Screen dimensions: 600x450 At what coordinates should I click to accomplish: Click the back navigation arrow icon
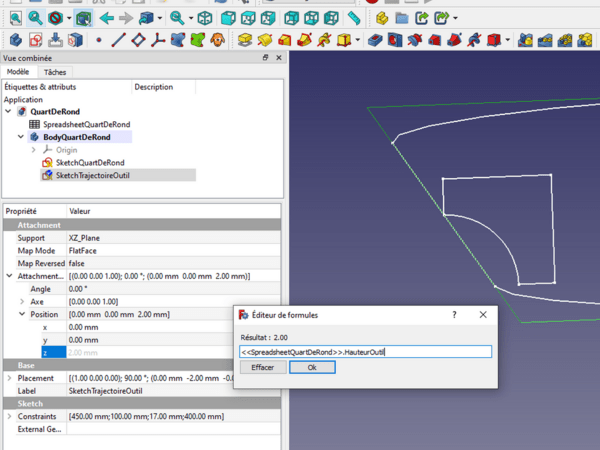(106, 18)
